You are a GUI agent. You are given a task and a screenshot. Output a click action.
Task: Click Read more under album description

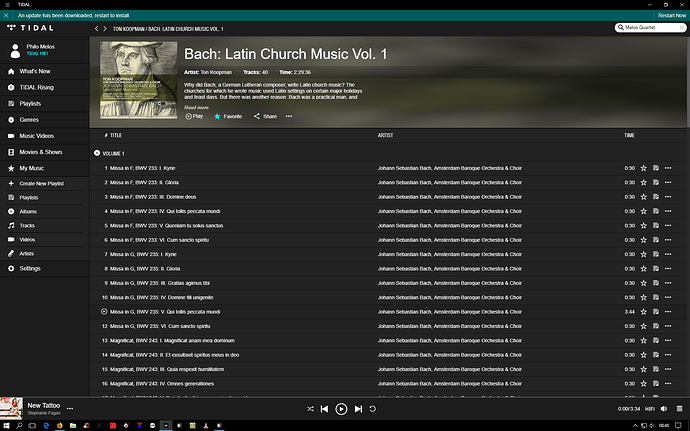click(196, 107)
